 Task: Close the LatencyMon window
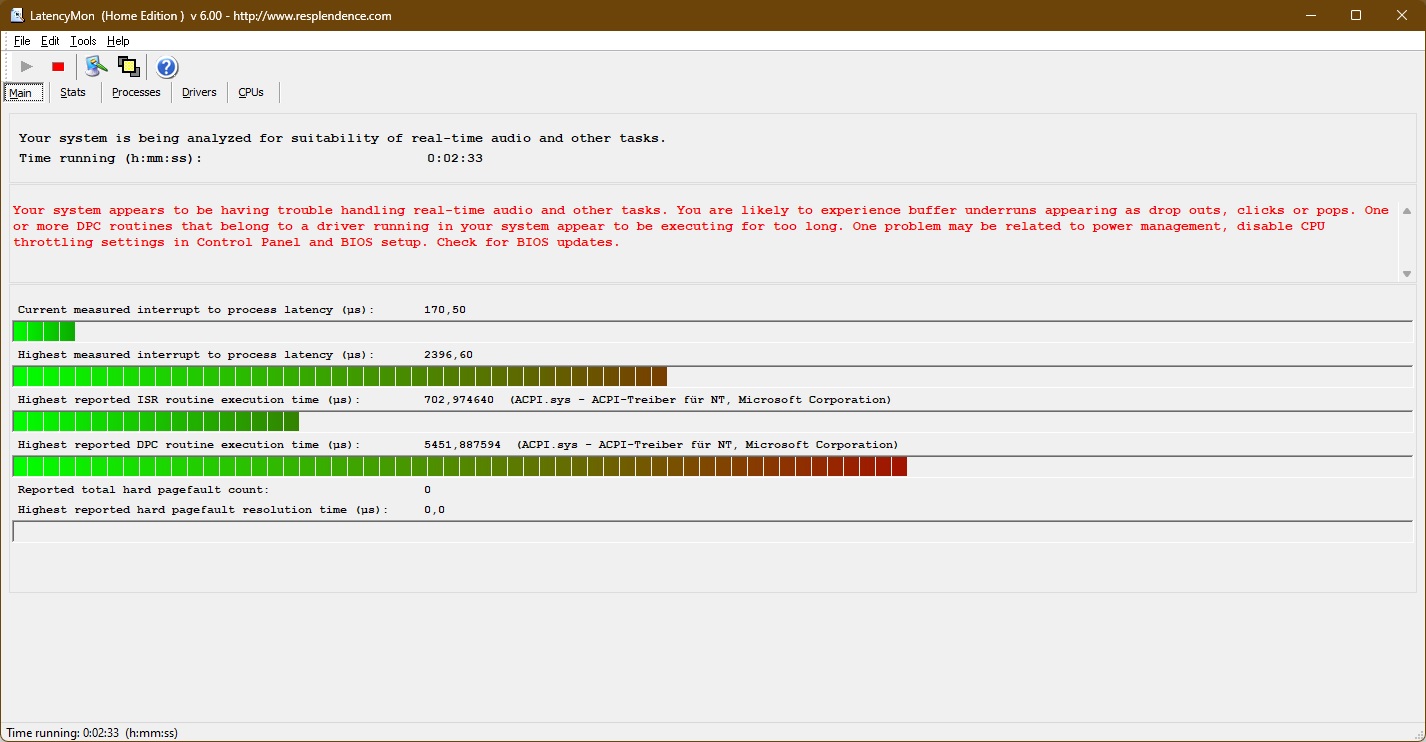tap(1402, 15)
